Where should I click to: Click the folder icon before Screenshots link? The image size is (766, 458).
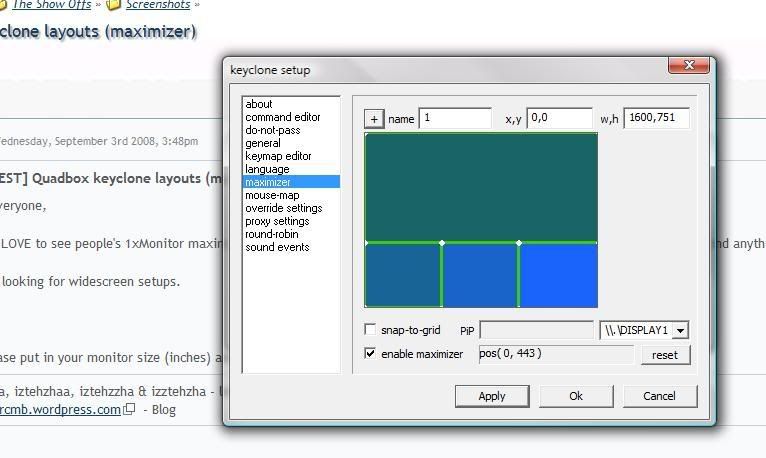(113, 5)
